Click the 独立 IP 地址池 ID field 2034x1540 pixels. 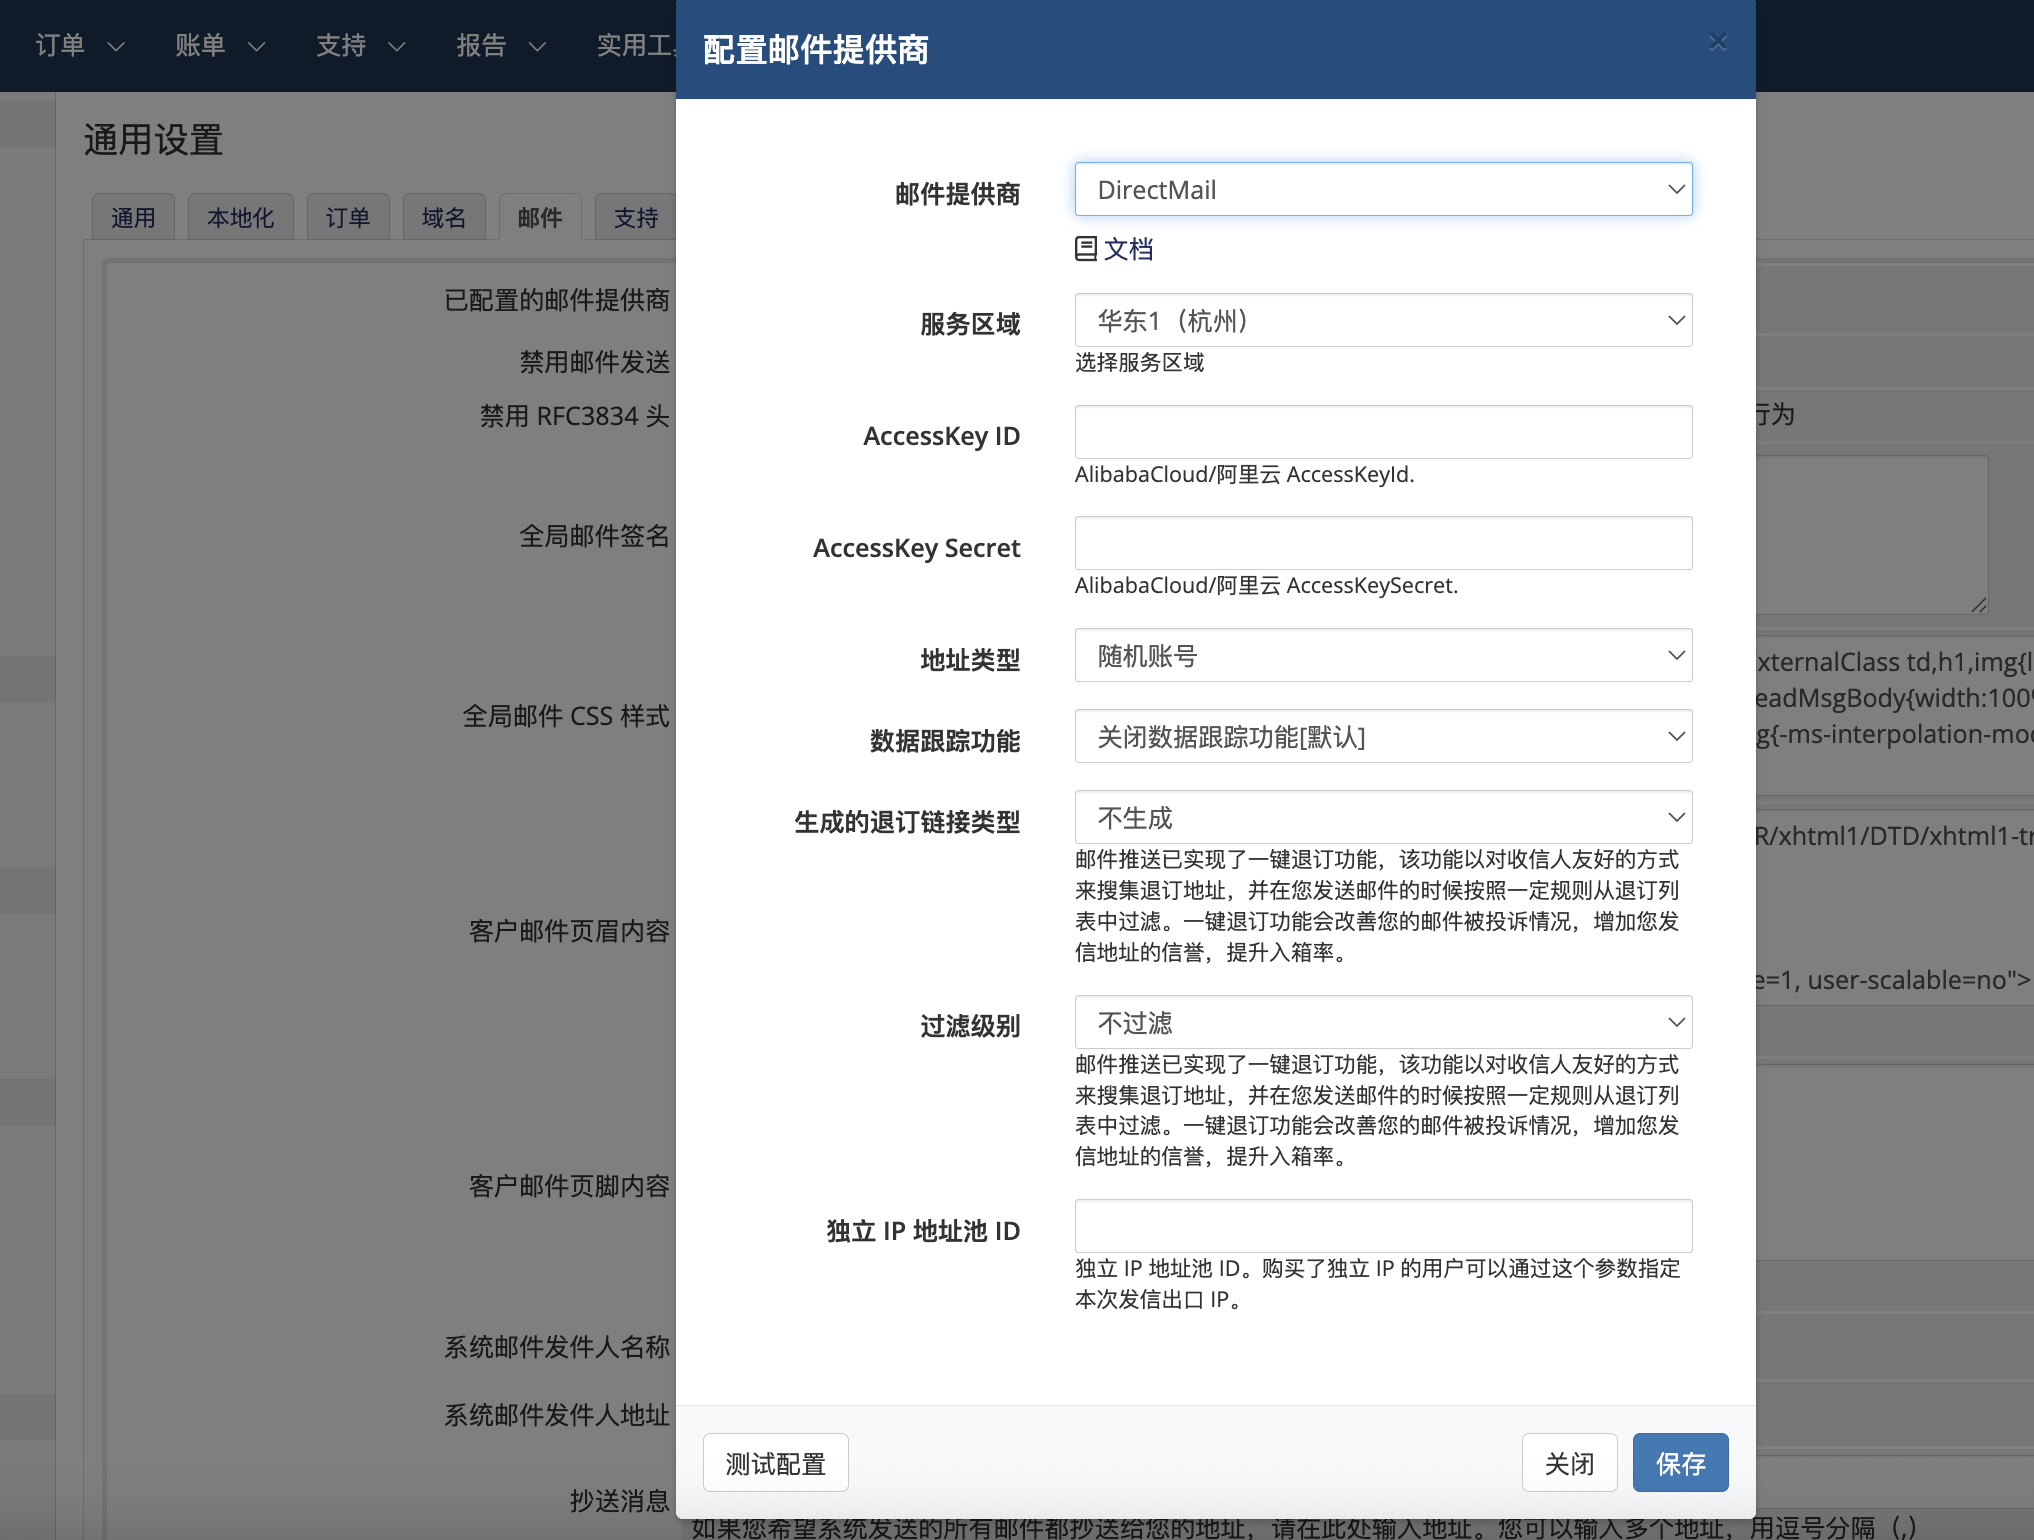pos(1382,1226)
